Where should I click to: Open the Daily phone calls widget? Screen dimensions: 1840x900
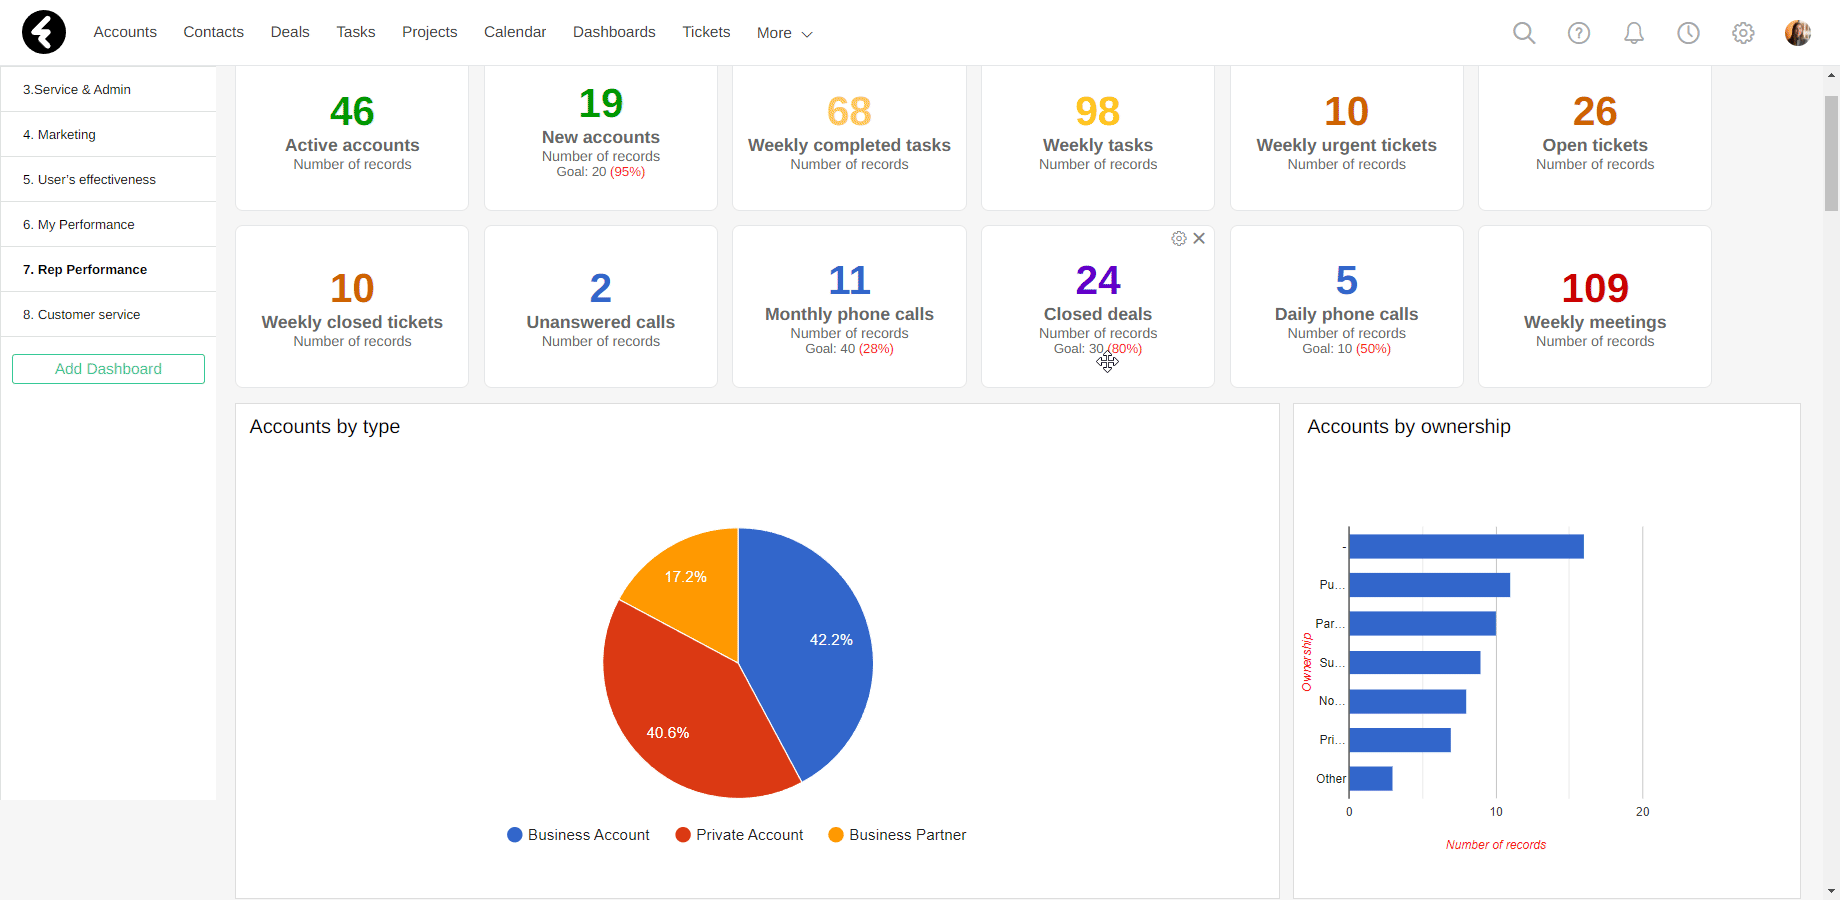click(x=1347, y=306)
